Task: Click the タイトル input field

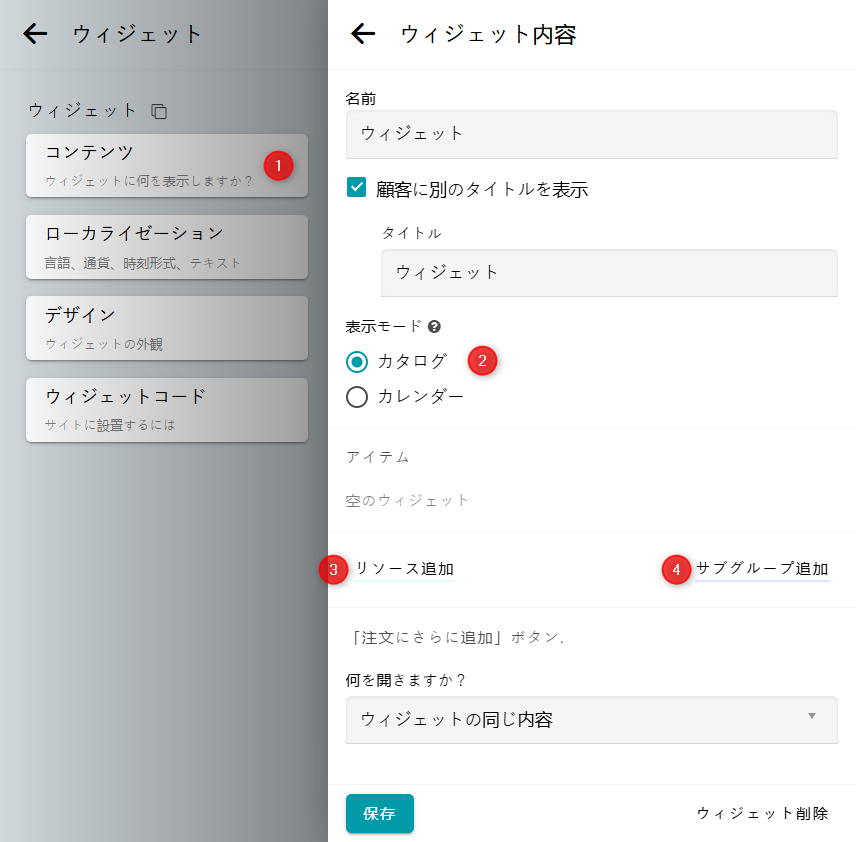Action: (x=608, y=272)
